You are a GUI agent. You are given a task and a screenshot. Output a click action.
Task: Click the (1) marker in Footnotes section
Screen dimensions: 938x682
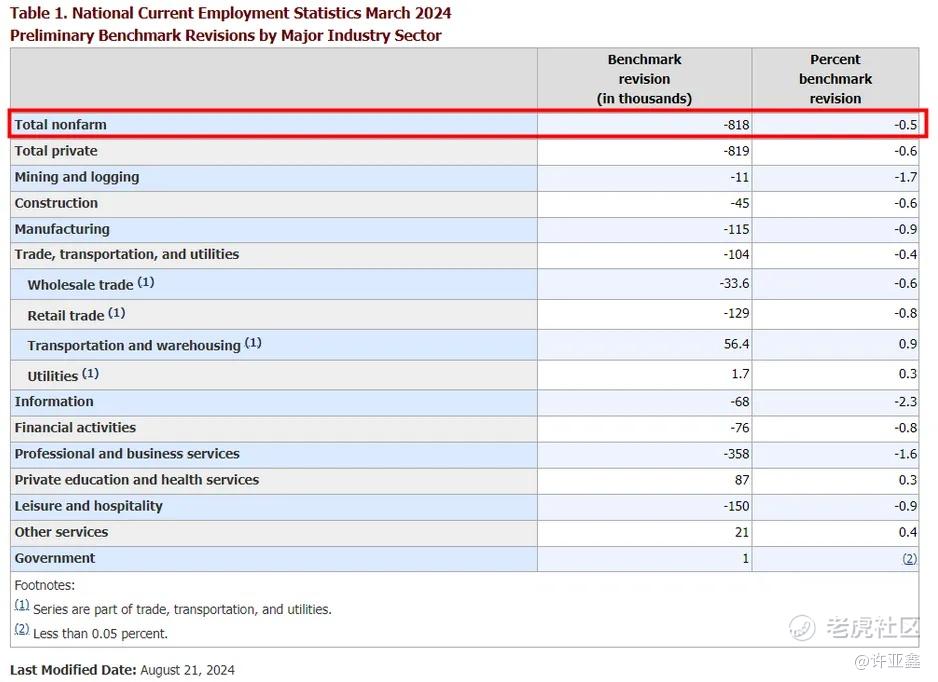(x=22, y=605)
